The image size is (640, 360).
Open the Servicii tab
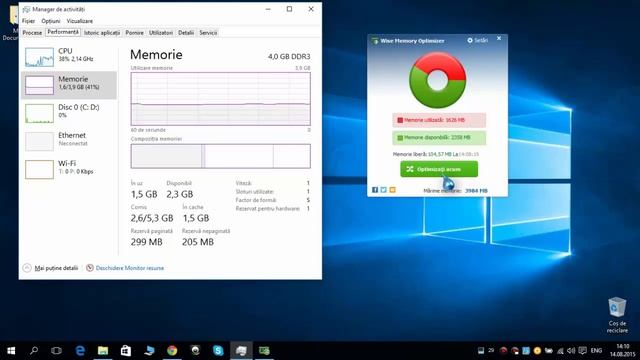[x=208, y=33]
